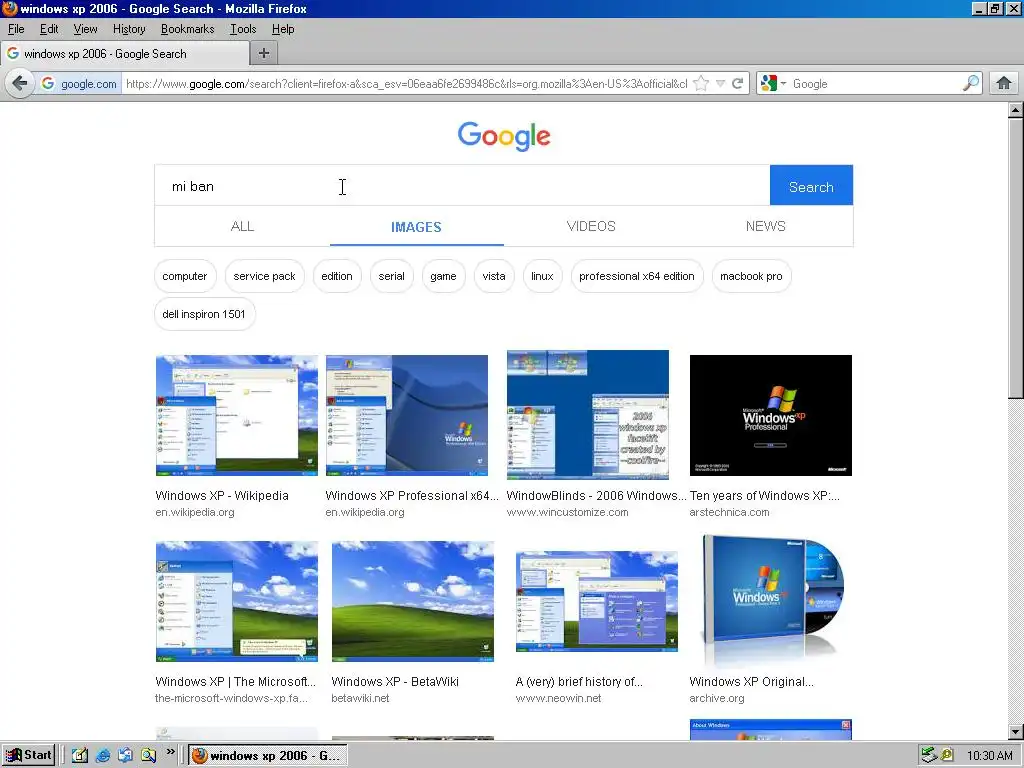Open the Windows XP Original CD thumbnail

click(771, 601)
